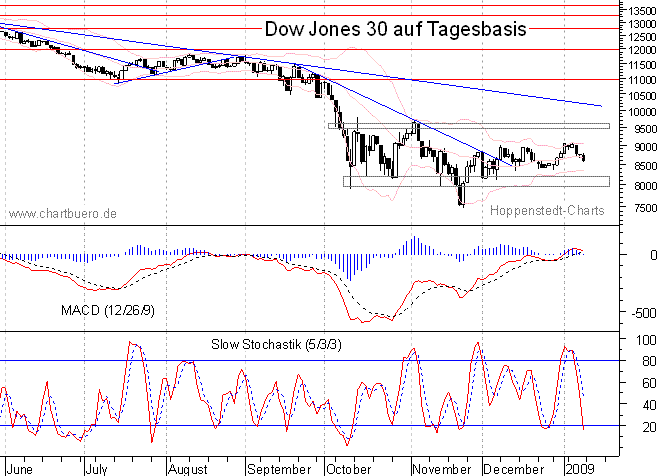Select July on the time axis
Screen dimensions: 660x476
98,467
